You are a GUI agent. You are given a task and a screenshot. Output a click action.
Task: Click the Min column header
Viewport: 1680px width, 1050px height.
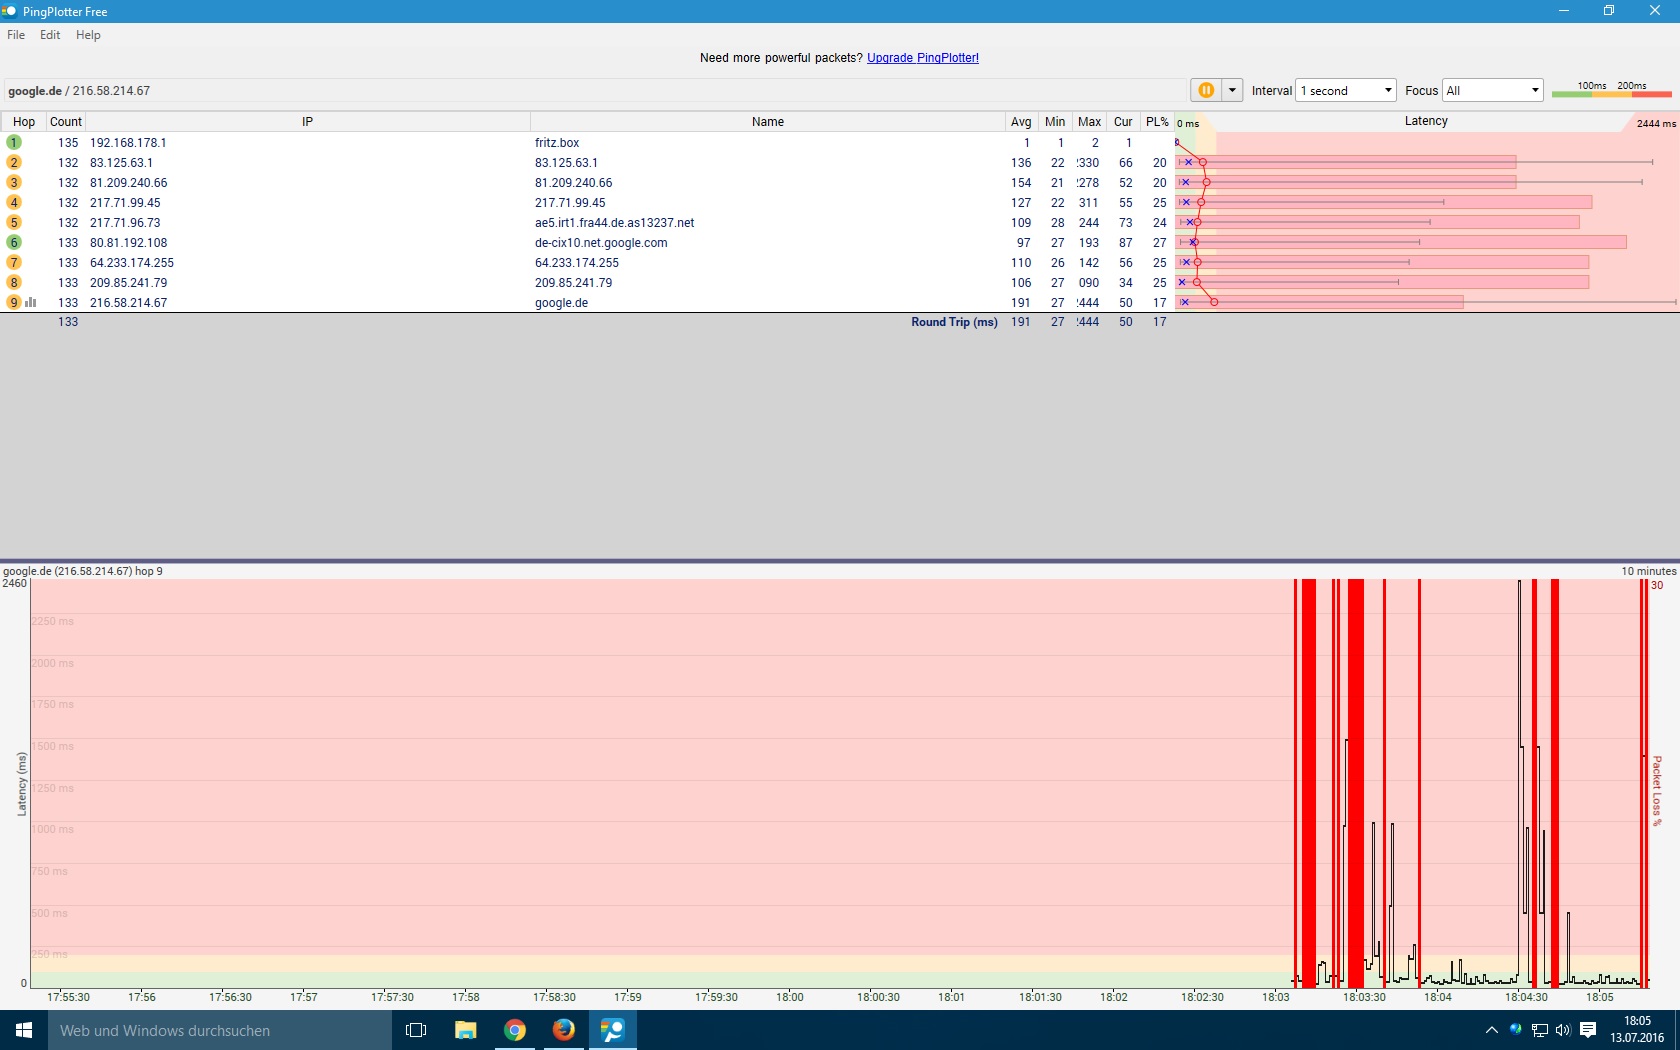tap(1055, 122)
